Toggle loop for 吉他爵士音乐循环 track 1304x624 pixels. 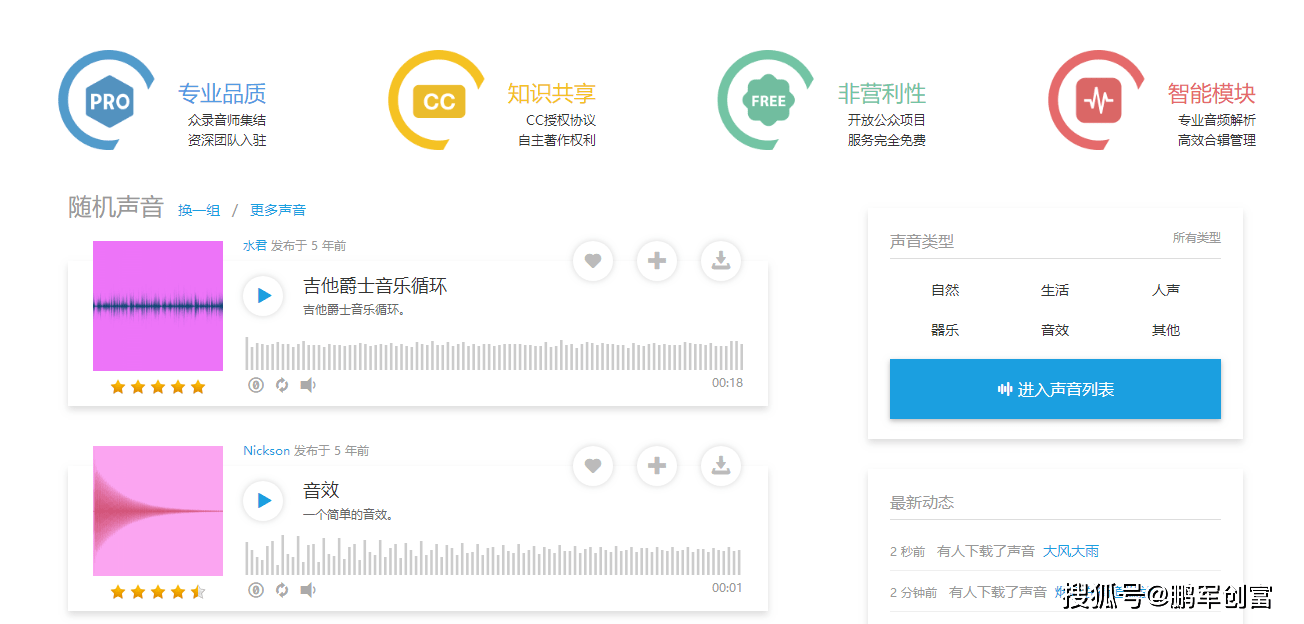point(282,385)
